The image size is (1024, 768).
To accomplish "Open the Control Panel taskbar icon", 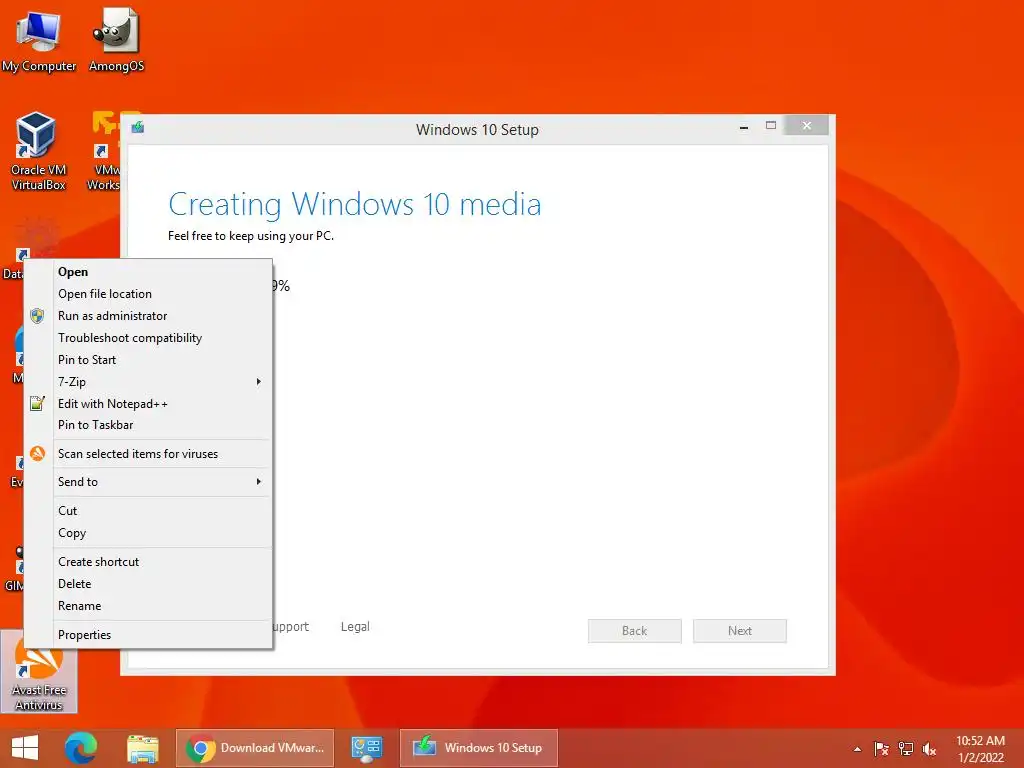I will [x=366, y=748].
